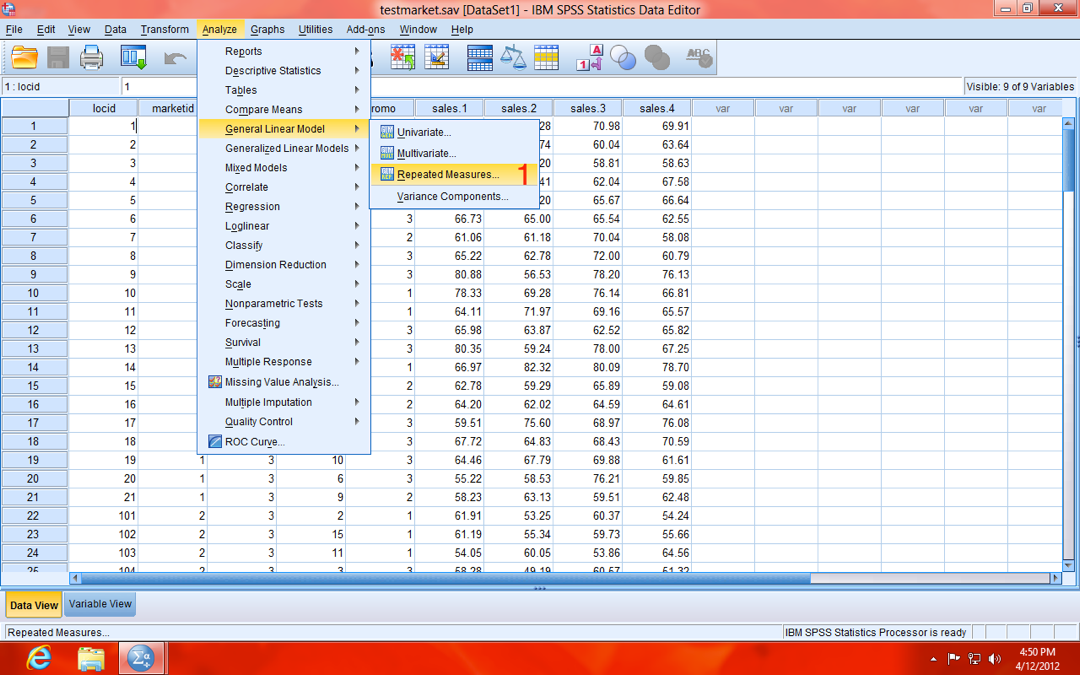Click the Split File toolbar icon
This screenshot has height=675, width=1080.
point(479,57)
